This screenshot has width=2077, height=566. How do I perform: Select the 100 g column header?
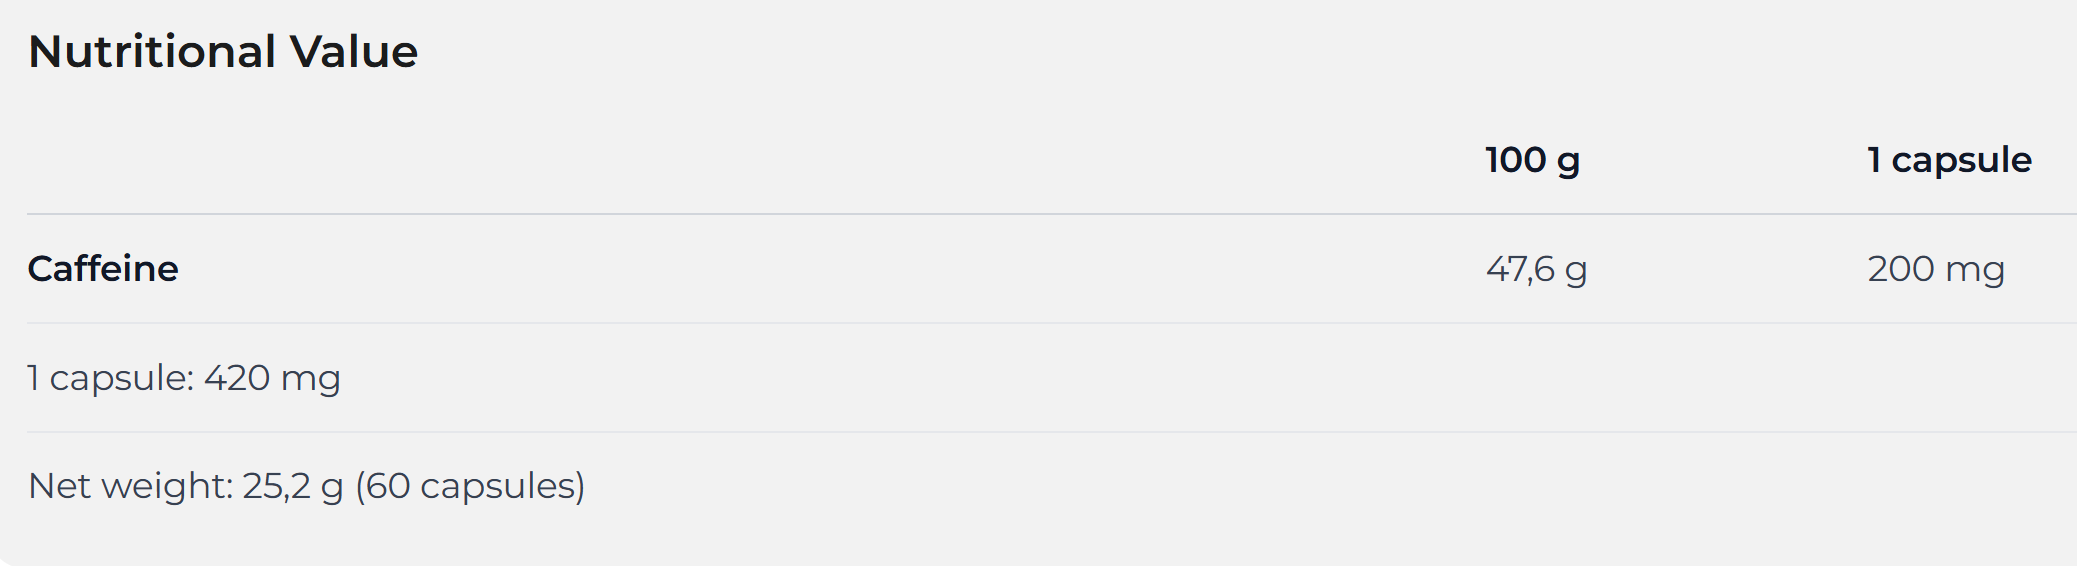point(1532,160)
